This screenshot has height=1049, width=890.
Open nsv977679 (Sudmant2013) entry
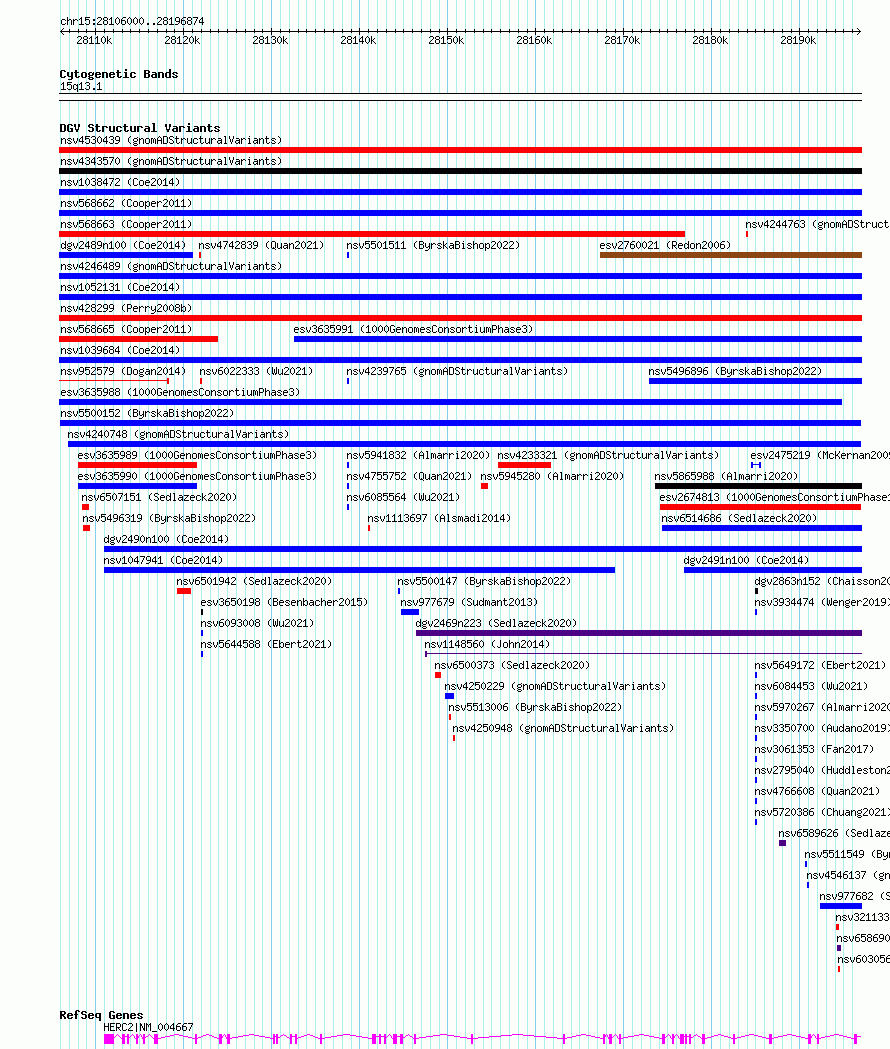tap(469, 603)
